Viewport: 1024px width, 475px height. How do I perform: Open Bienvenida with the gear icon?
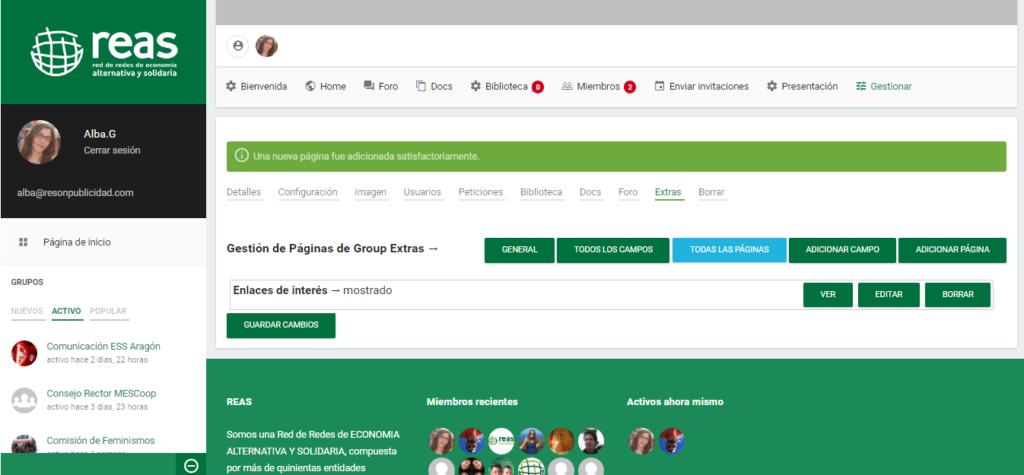click(231, 87)
